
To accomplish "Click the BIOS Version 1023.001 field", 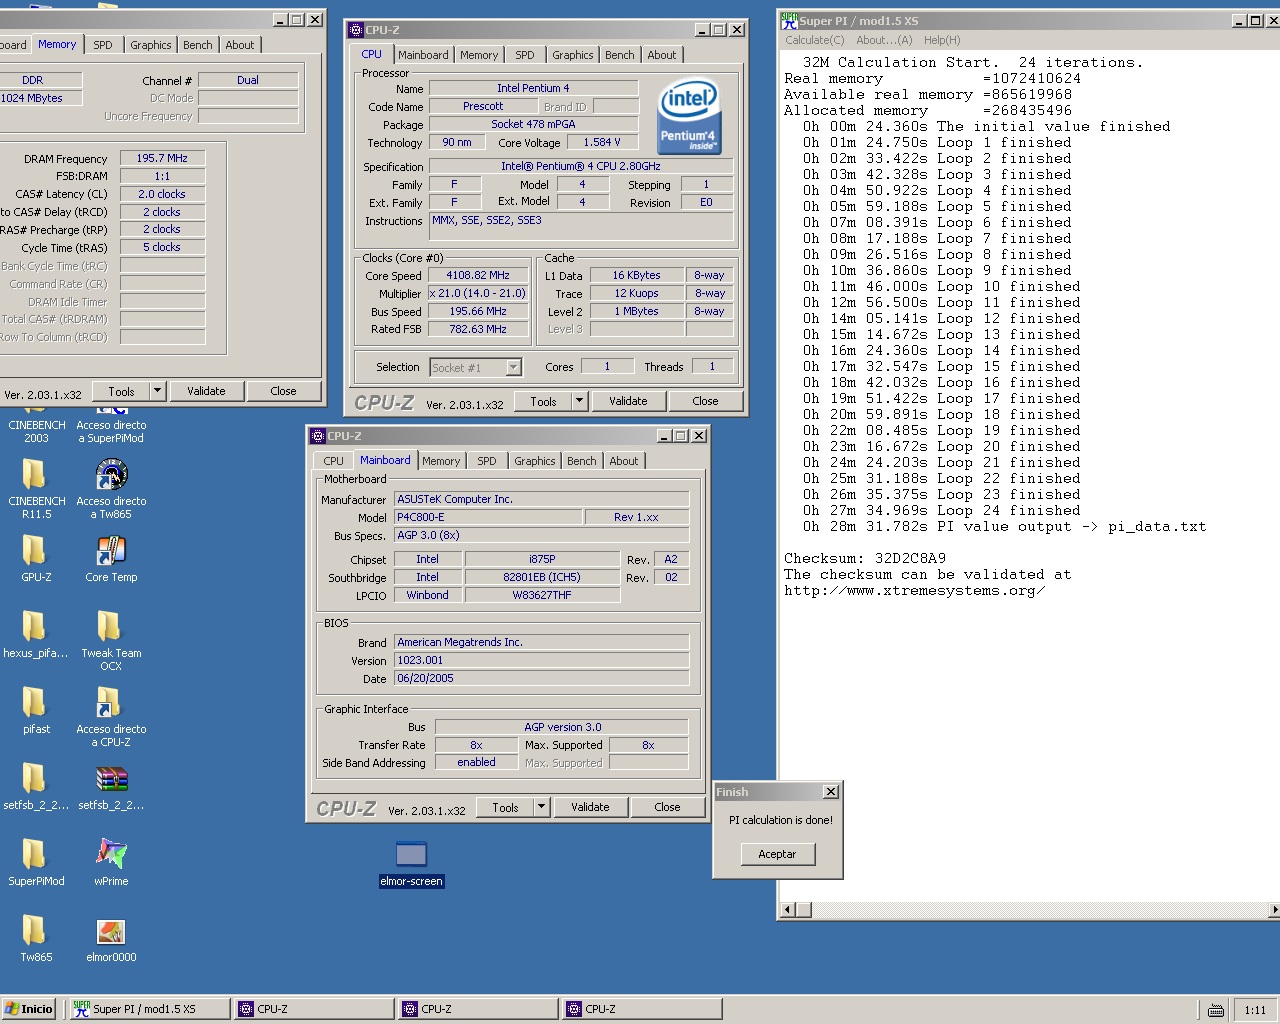I will click(541, 660).
